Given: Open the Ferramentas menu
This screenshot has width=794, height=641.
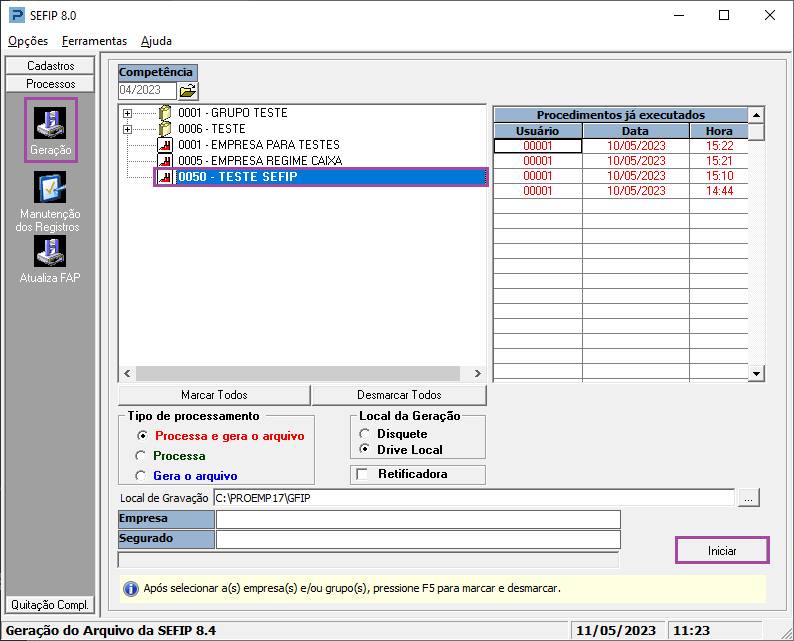Looking at the screenshot, I should [x=94, y=41].
